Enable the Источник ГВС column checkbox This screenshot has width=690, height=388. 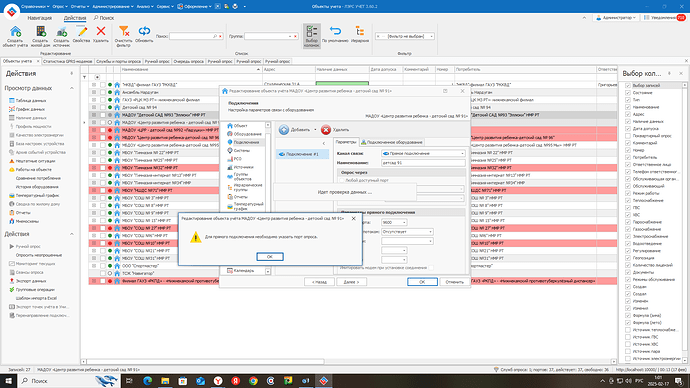[x=628, y=337]
